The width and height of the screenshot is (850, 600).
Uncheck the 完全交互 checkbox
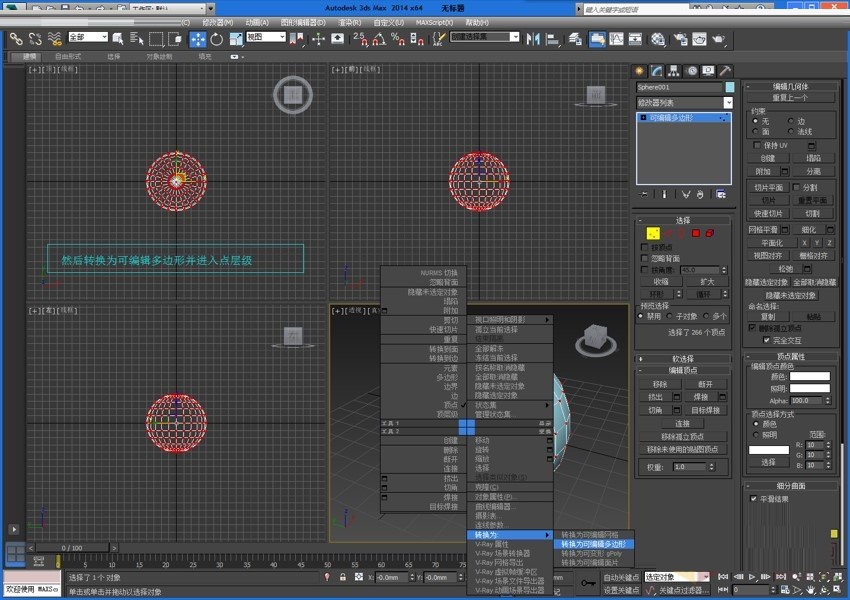click(x=767, y=340)
